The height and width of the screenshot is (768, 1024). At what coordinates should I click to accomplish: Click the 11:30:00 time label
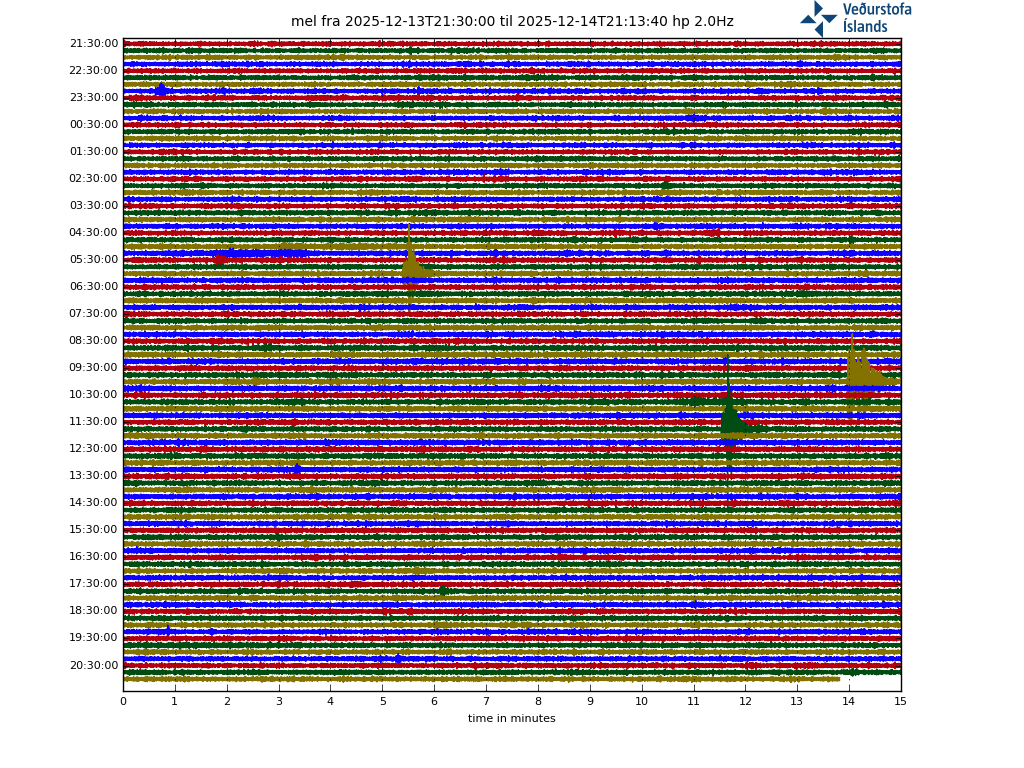tap(94, 422)
